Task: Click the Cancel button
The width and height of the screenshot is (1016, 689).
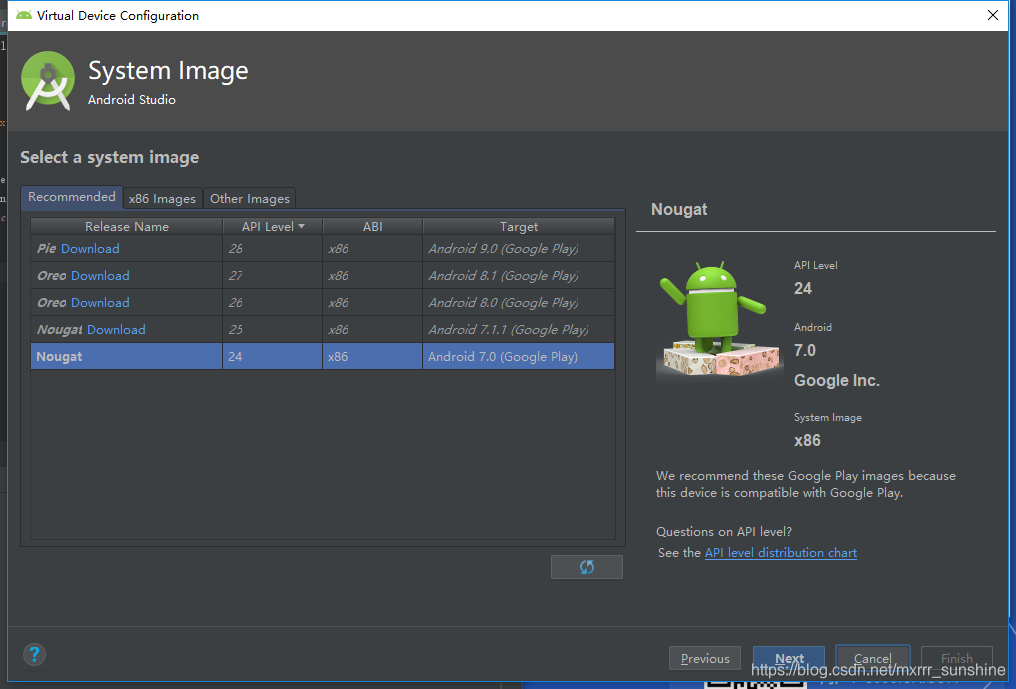Action: pyautogui.click(x=873, y=659)
